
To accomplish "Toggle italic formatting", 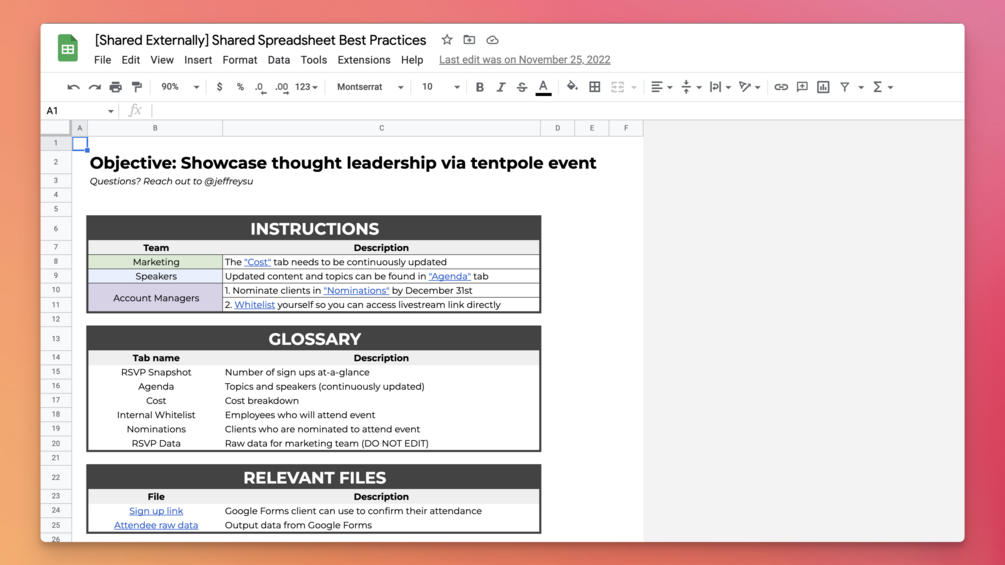I will (501, 87).
